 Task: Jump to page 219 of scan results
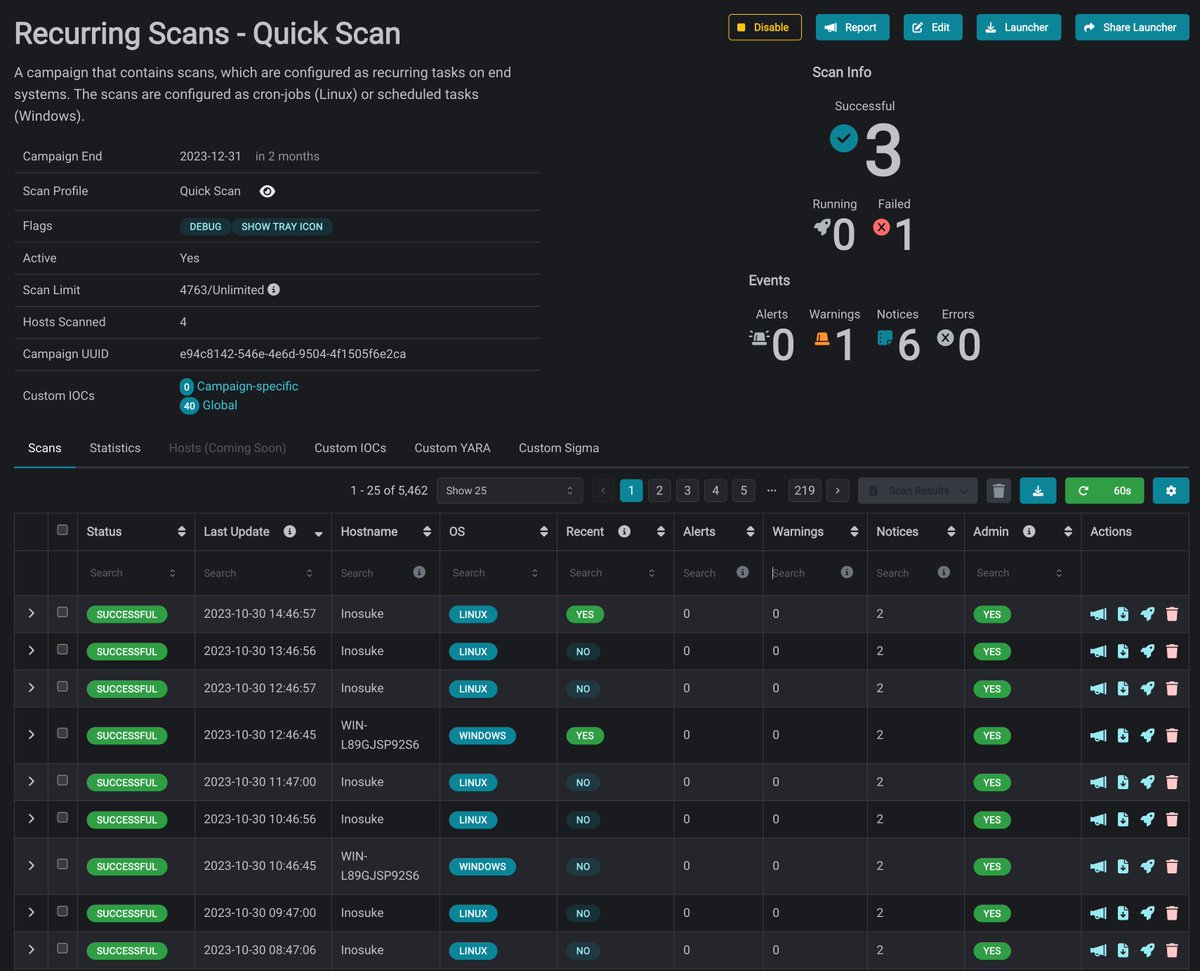click(804, 490)
